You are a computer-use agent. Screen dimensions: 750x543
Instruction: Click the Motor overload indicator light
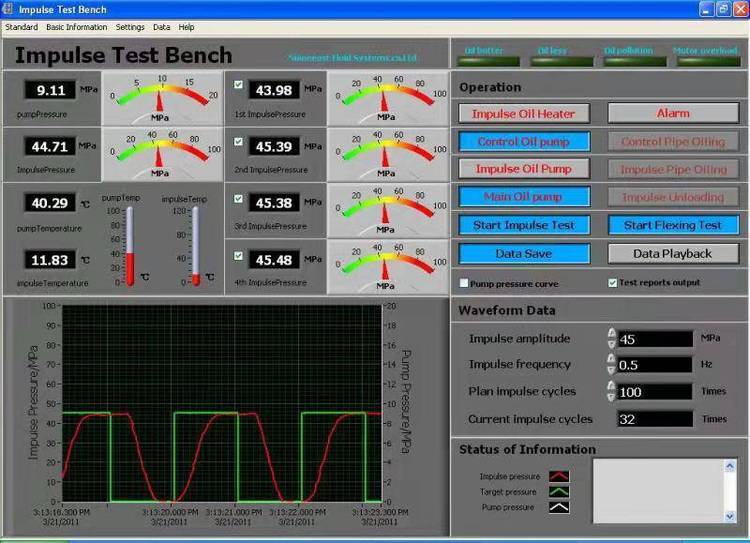coord(707,62)
